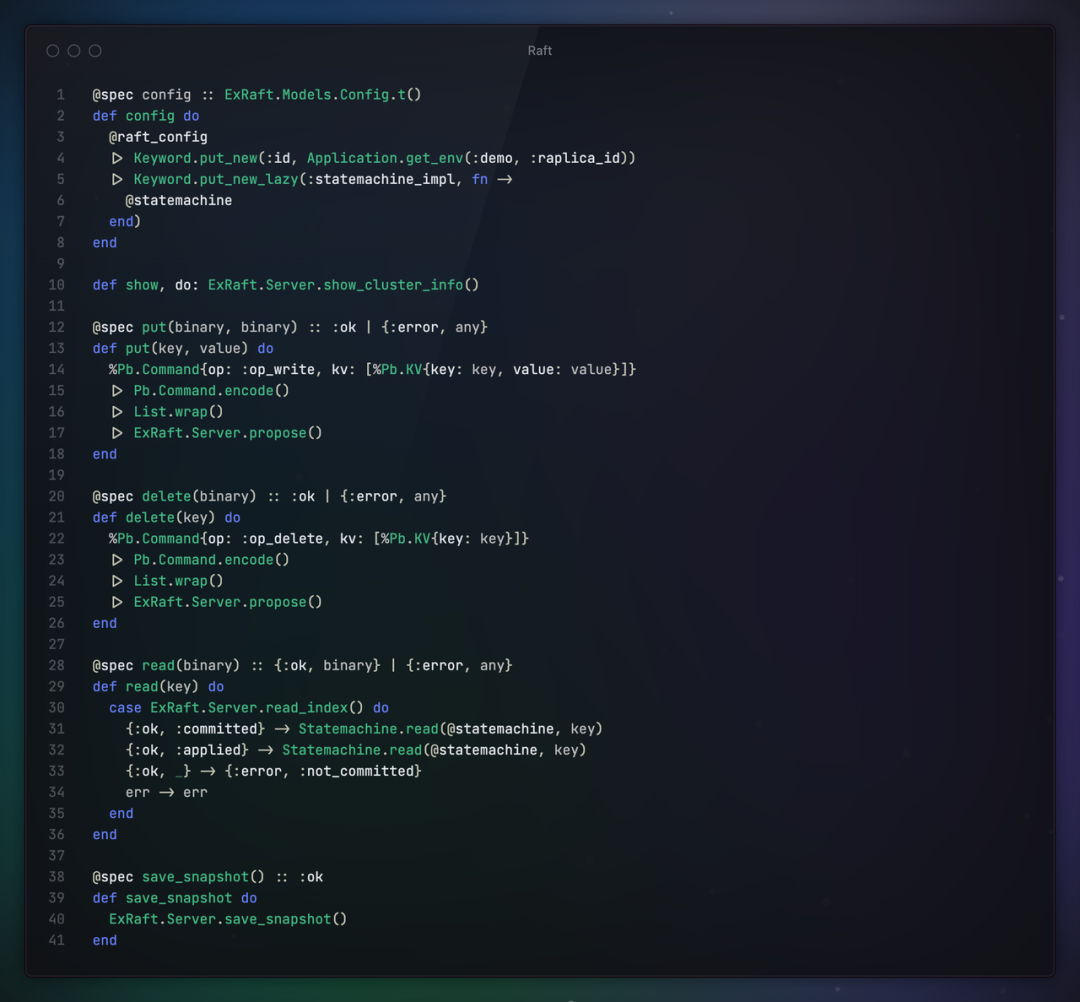Click the window title "Raft"
Image resolution: width=1080 pixels, height=1002 pixels.
pyautogui.click(x=539, y=51)
